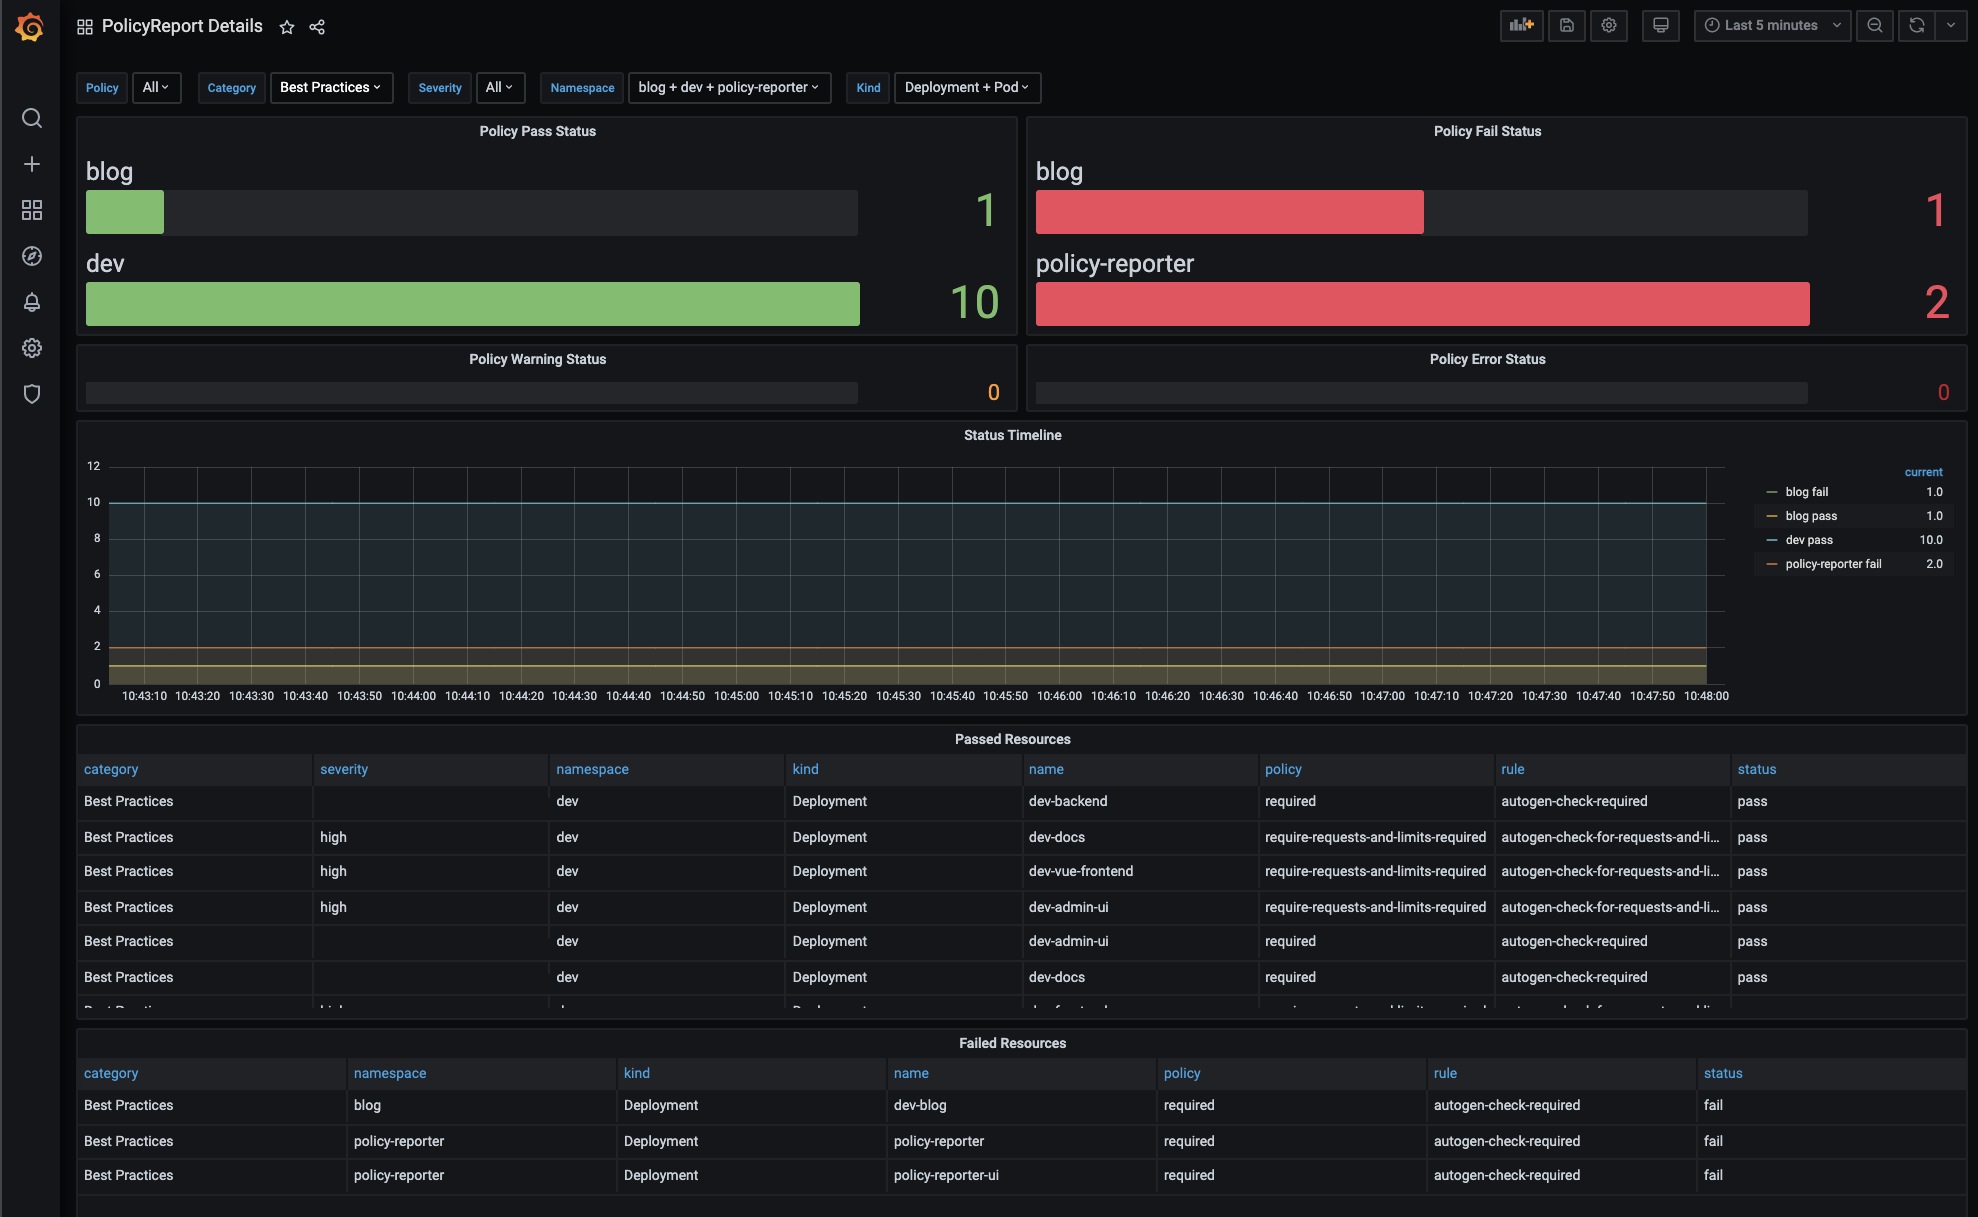Sort Failed Resources by rule column
The image size is (1978, 1217).
[x=1445, y=1073]
